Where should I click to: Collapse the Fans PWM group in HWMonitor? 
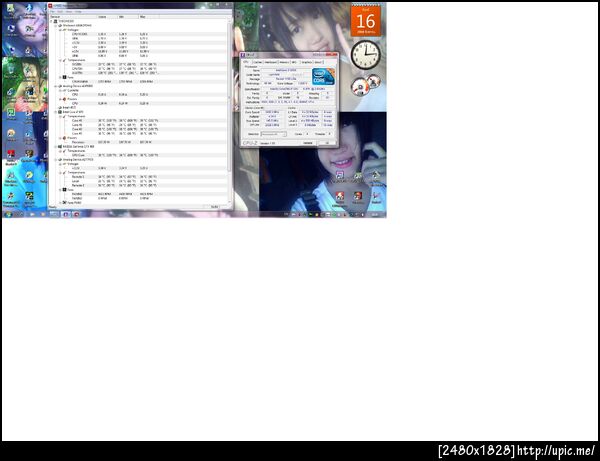60,203
